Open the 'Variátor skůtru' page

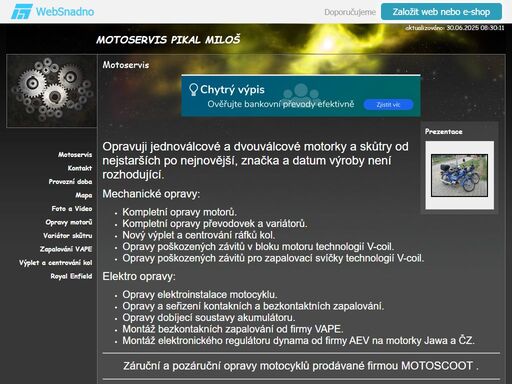(x=67, y=236)
